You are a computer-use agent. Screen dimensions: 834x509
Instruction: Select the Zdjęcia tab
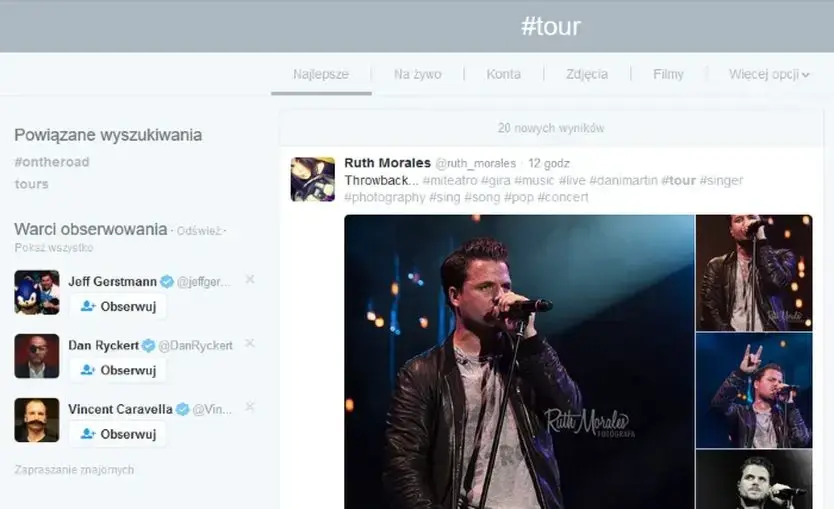click(586, 74)
